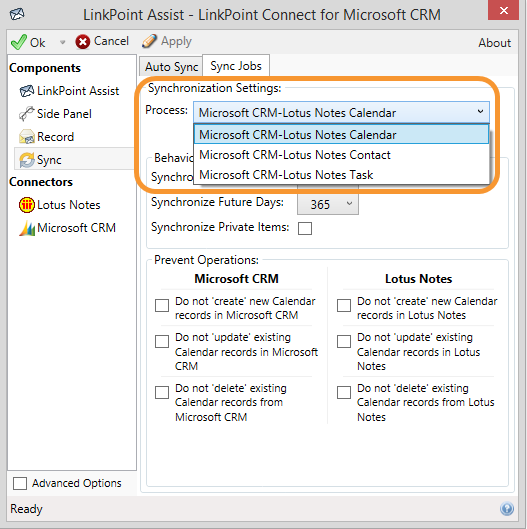This screenshot has width=527, height=529.
Task: Click the Cancel button label
Action: point(111,41)
